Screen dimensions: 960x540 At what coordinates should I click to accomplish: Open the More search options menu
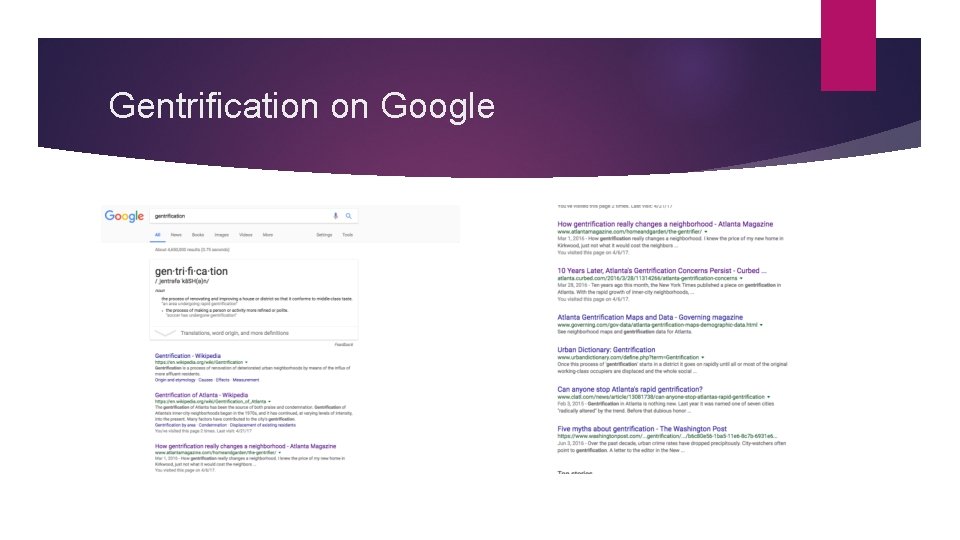point(268,235)
